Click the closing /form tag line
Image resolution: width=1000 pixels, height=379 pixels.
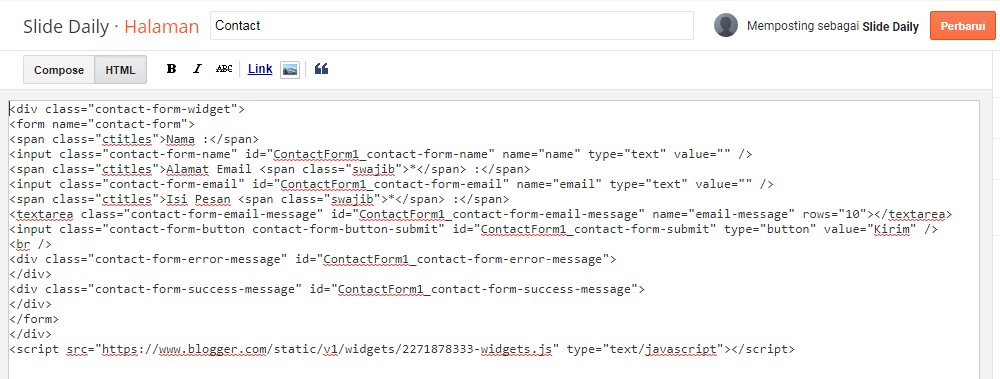pyautogui.click(x=34, y=319)
